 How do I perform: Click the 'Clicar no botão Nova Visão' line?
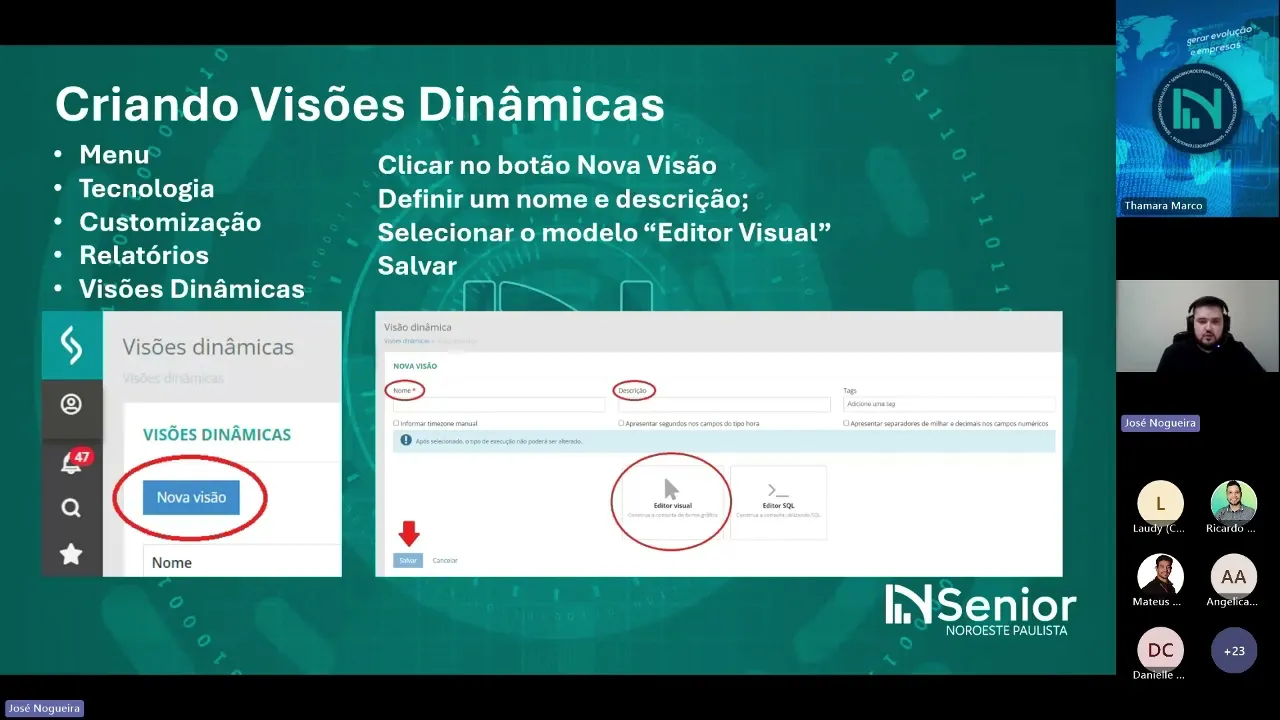(547, 165)
